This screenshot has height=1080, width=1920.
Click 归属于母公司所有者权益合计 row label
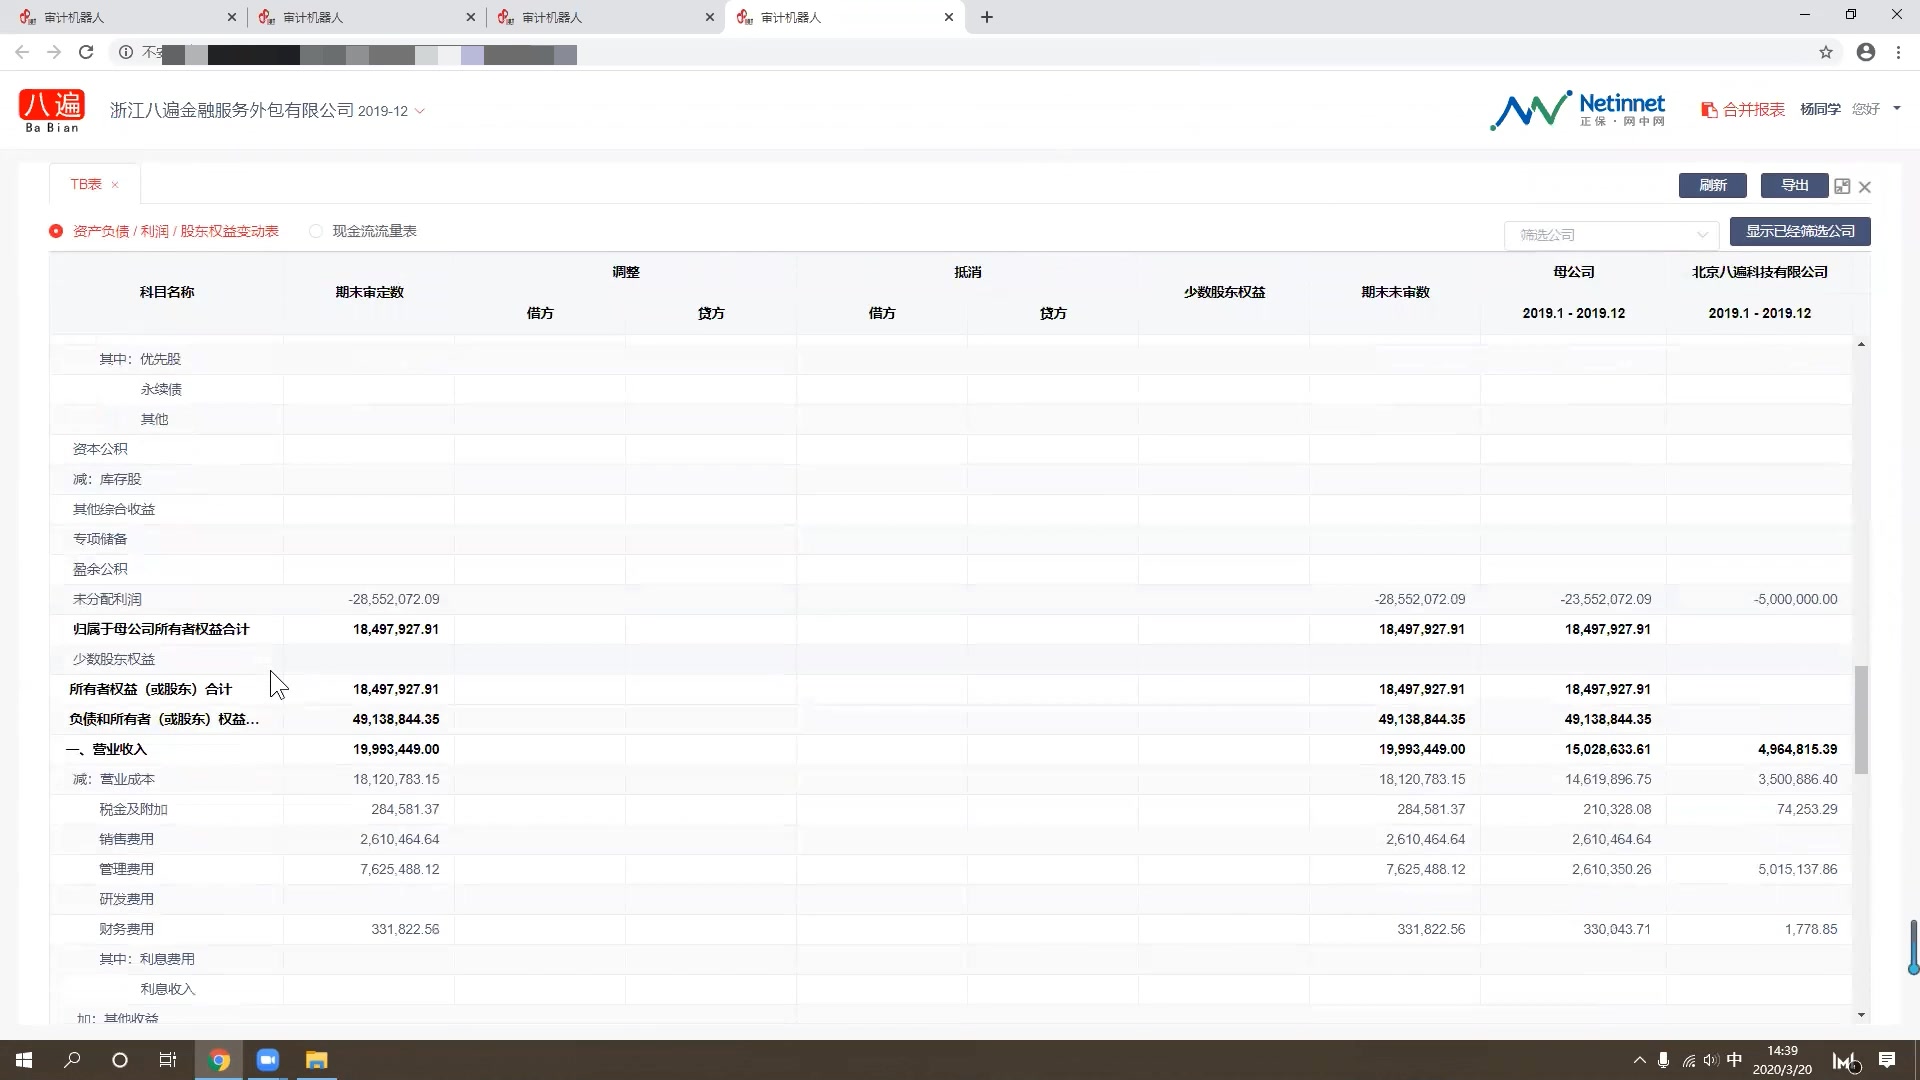(161, 629)
